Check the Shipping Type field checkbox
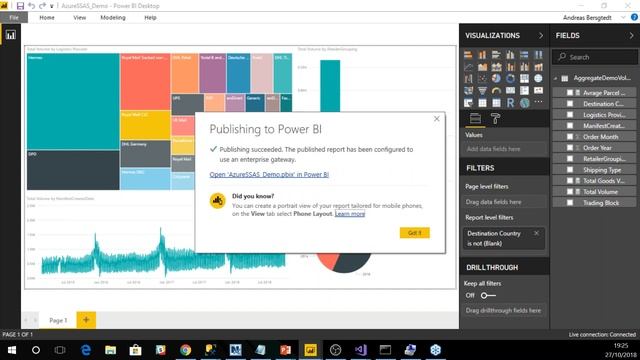This screenshot has height=360, width=640. (x=570, y=170)
